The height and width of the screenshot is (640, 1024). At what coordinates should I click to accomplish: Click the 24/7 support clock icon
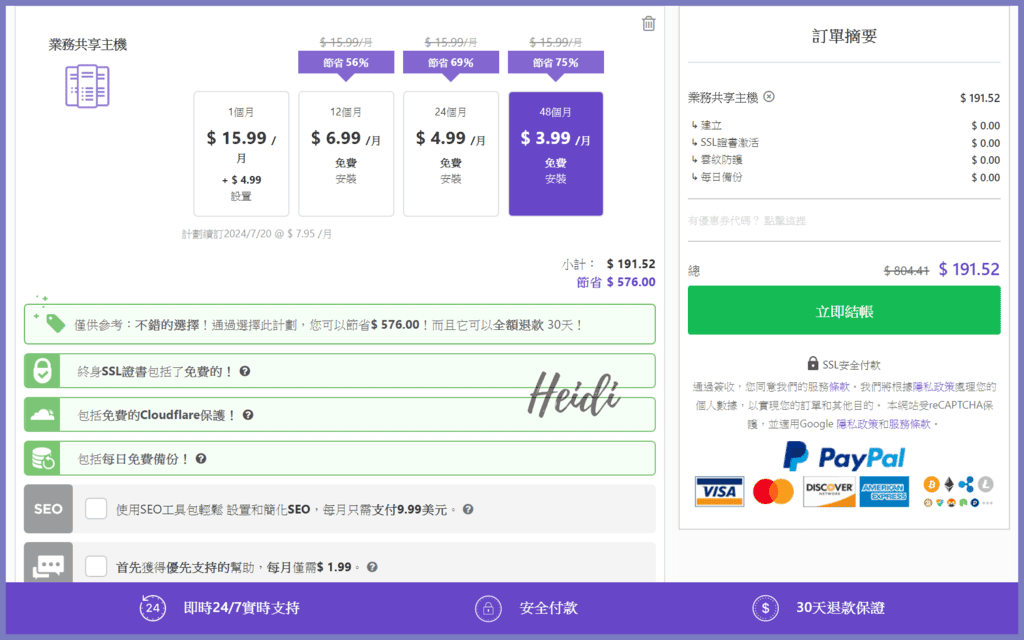click(x=152, y=608)
